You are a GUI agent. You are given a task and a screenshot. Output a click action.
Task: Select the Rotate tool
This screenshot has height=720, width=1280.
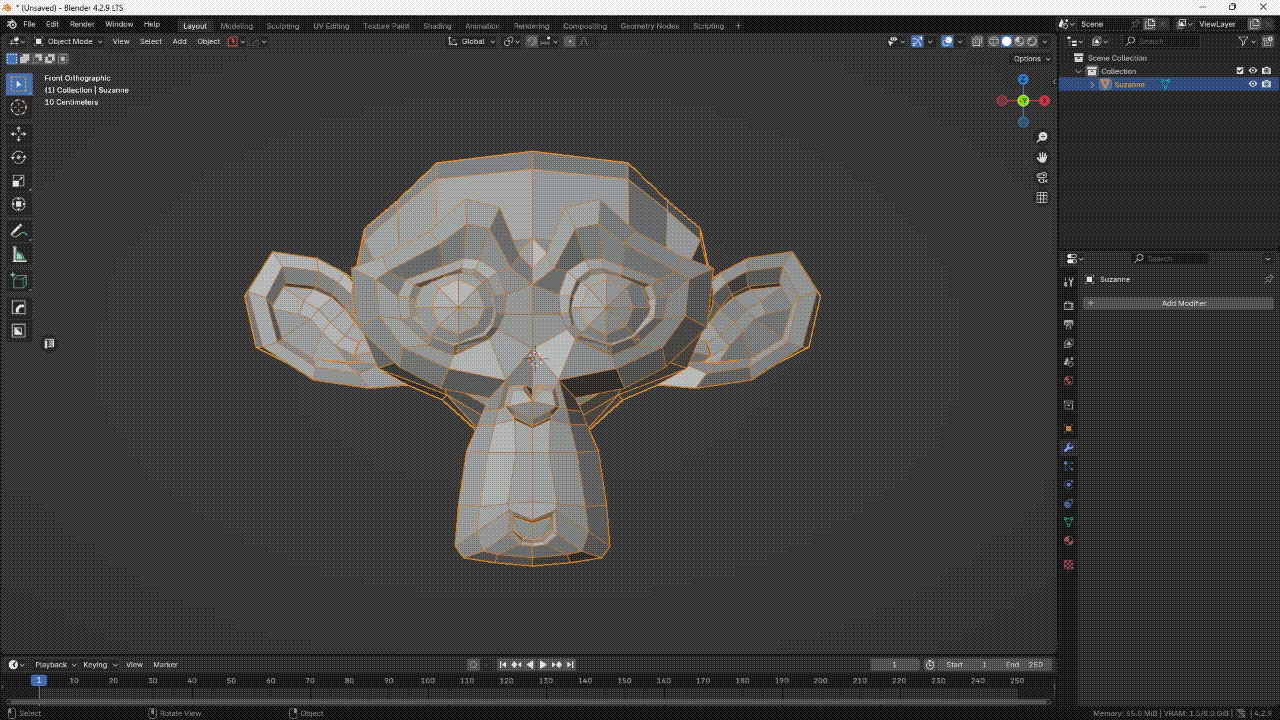coord(18,157)
